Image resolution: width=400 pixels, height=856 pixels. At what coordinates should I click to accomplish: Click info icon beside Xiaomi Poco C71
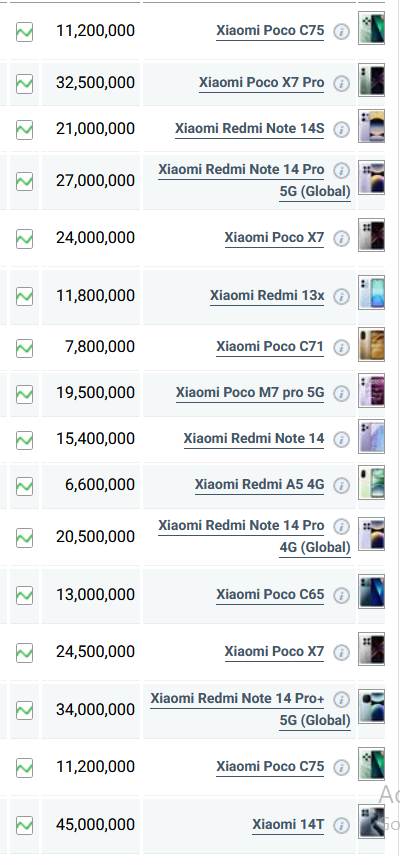[342, 348]
